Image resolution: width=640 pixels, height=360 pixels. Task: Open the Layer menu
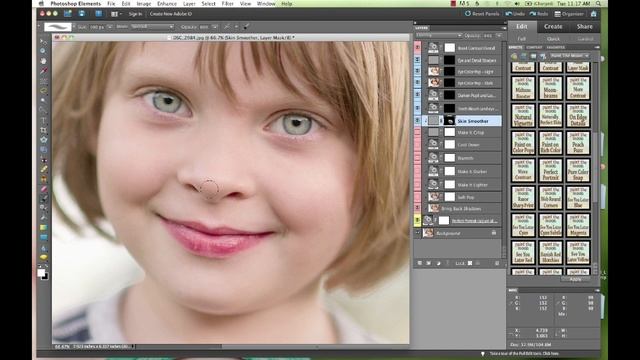189,4
